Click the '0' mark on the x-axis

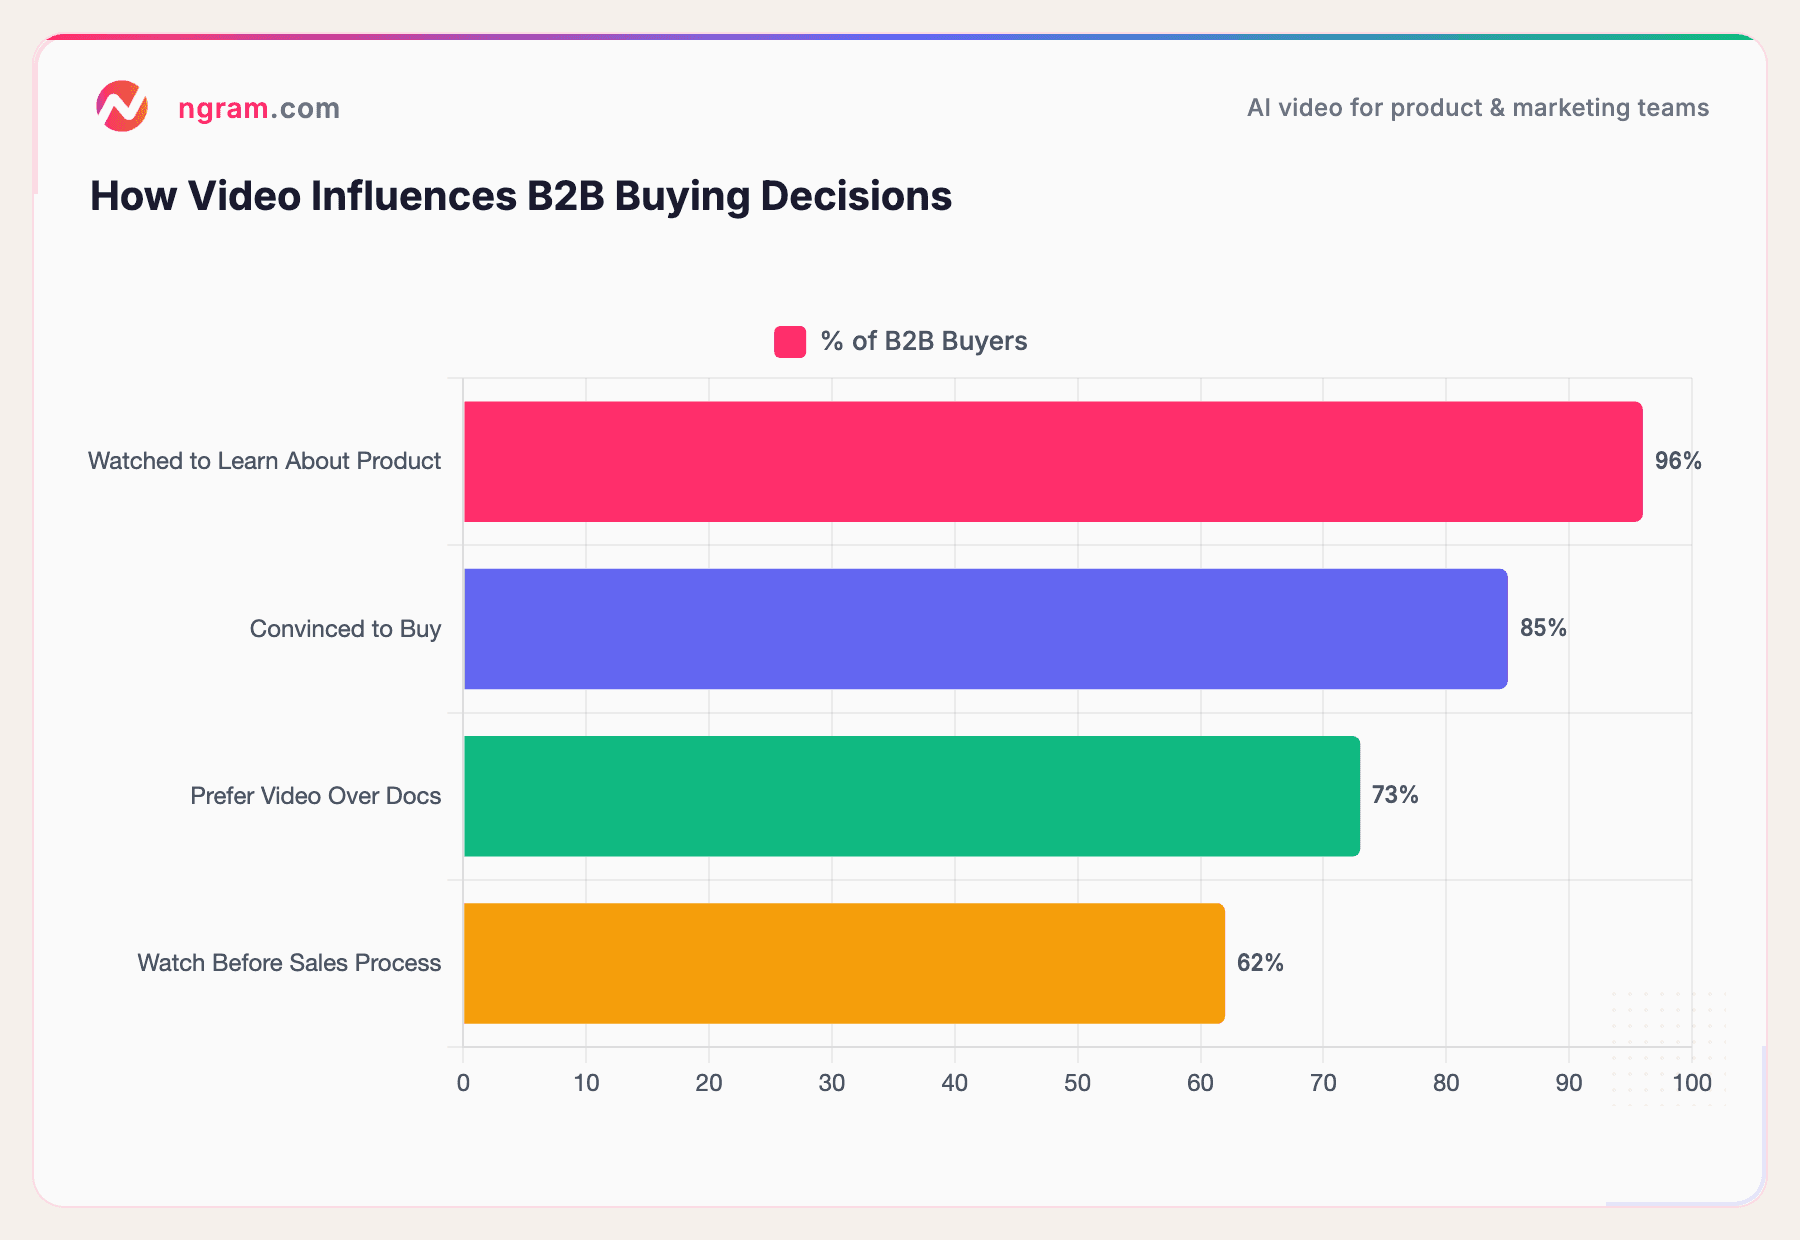click(462, 1082)
